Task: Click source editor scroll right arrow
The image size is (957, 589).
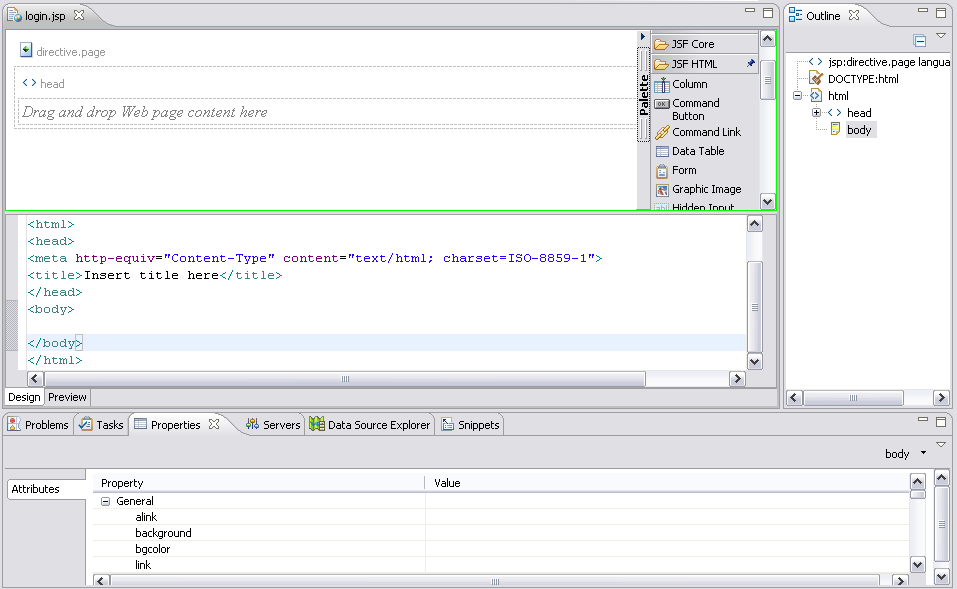Action: [737, 378]
